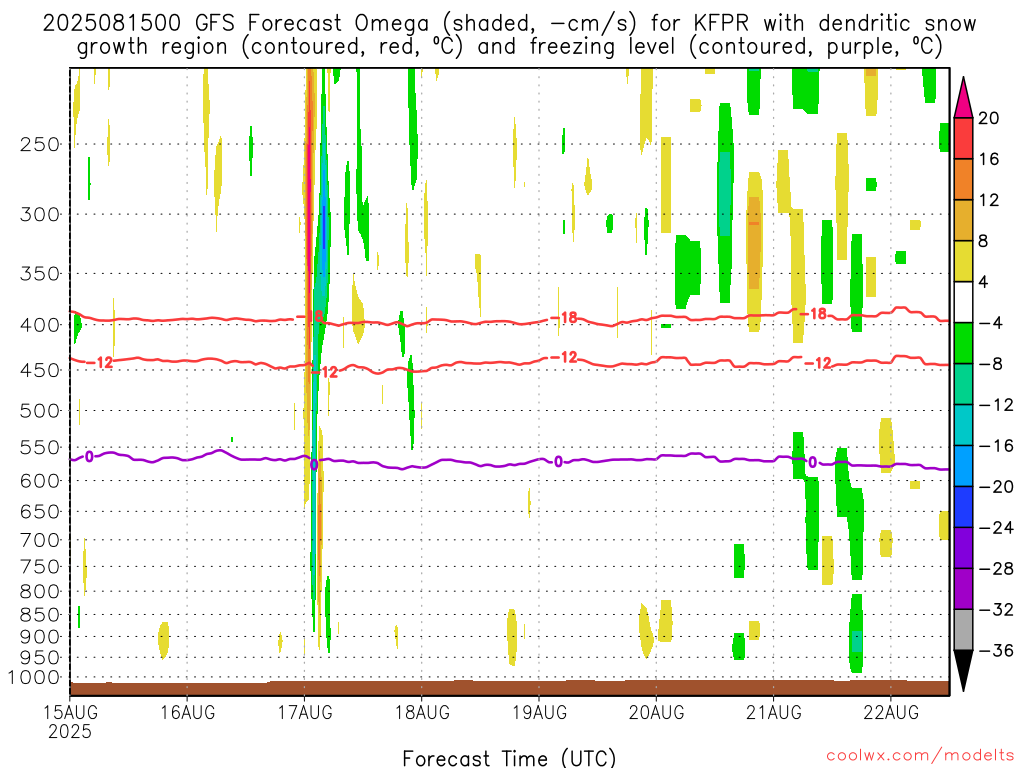
Task: Select the 600 pressure level label
Action: (40, 481)
